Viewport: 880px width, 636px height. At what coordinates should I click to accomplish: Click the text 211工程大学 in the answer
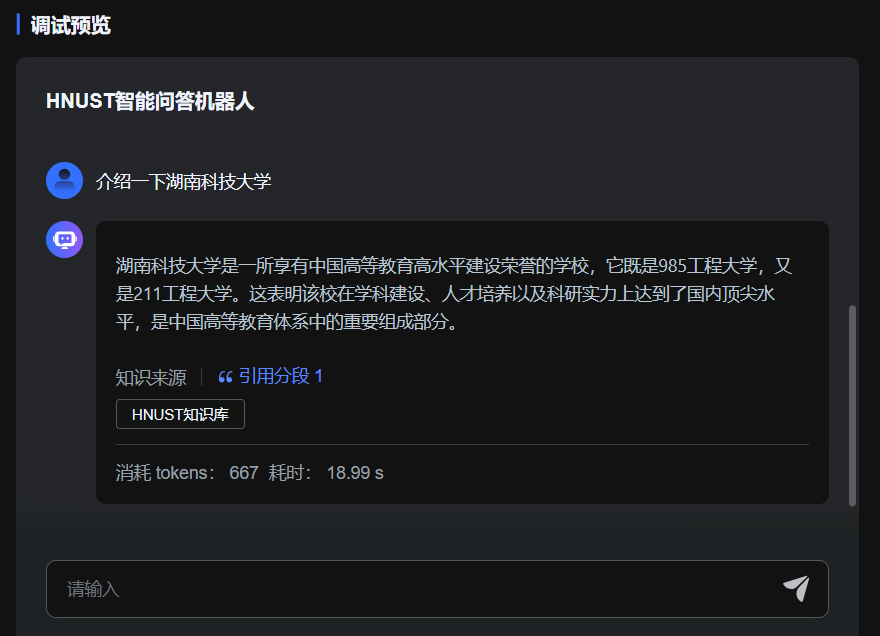184,294
